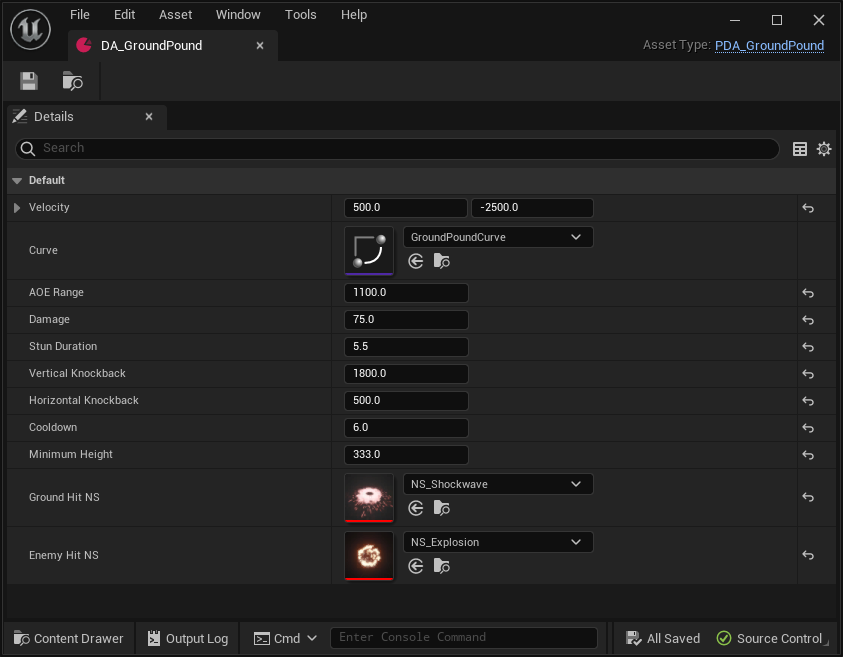Open Source Control options
The width and height of the screenshot is (843, 657).
tap(769, 638)
